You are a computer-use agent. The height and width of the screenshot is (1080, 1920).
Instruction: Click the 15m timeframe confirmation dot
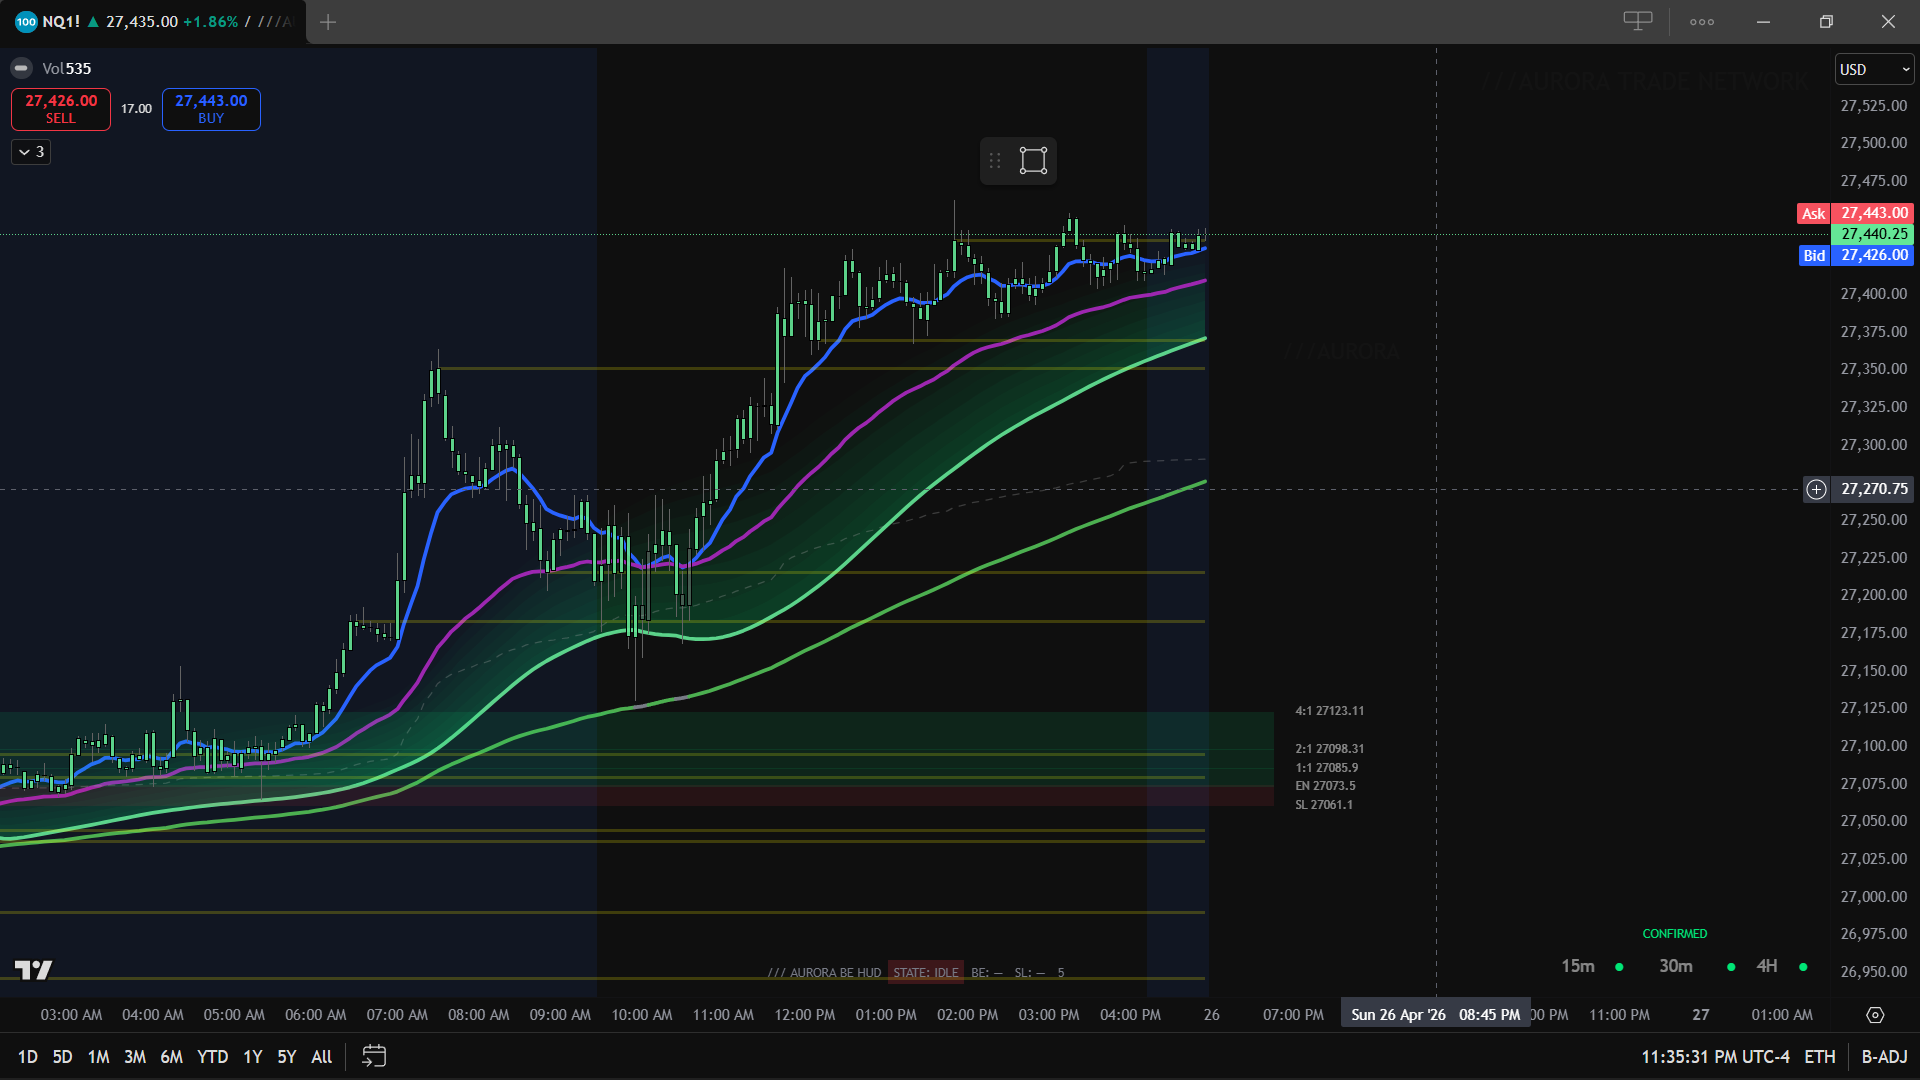[x=1619, y=967]
